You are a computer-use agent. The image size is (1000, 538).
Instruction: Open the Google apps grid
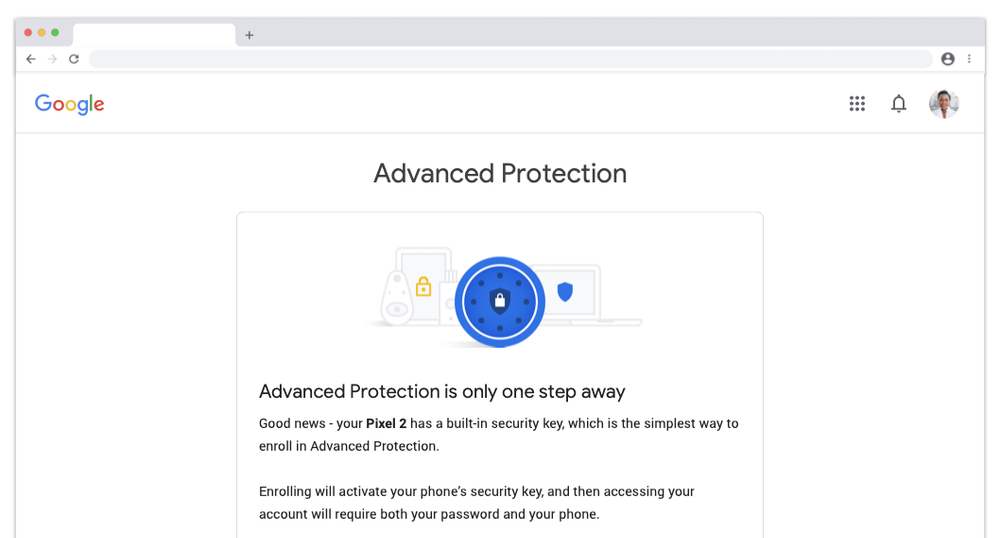[857, 103]
